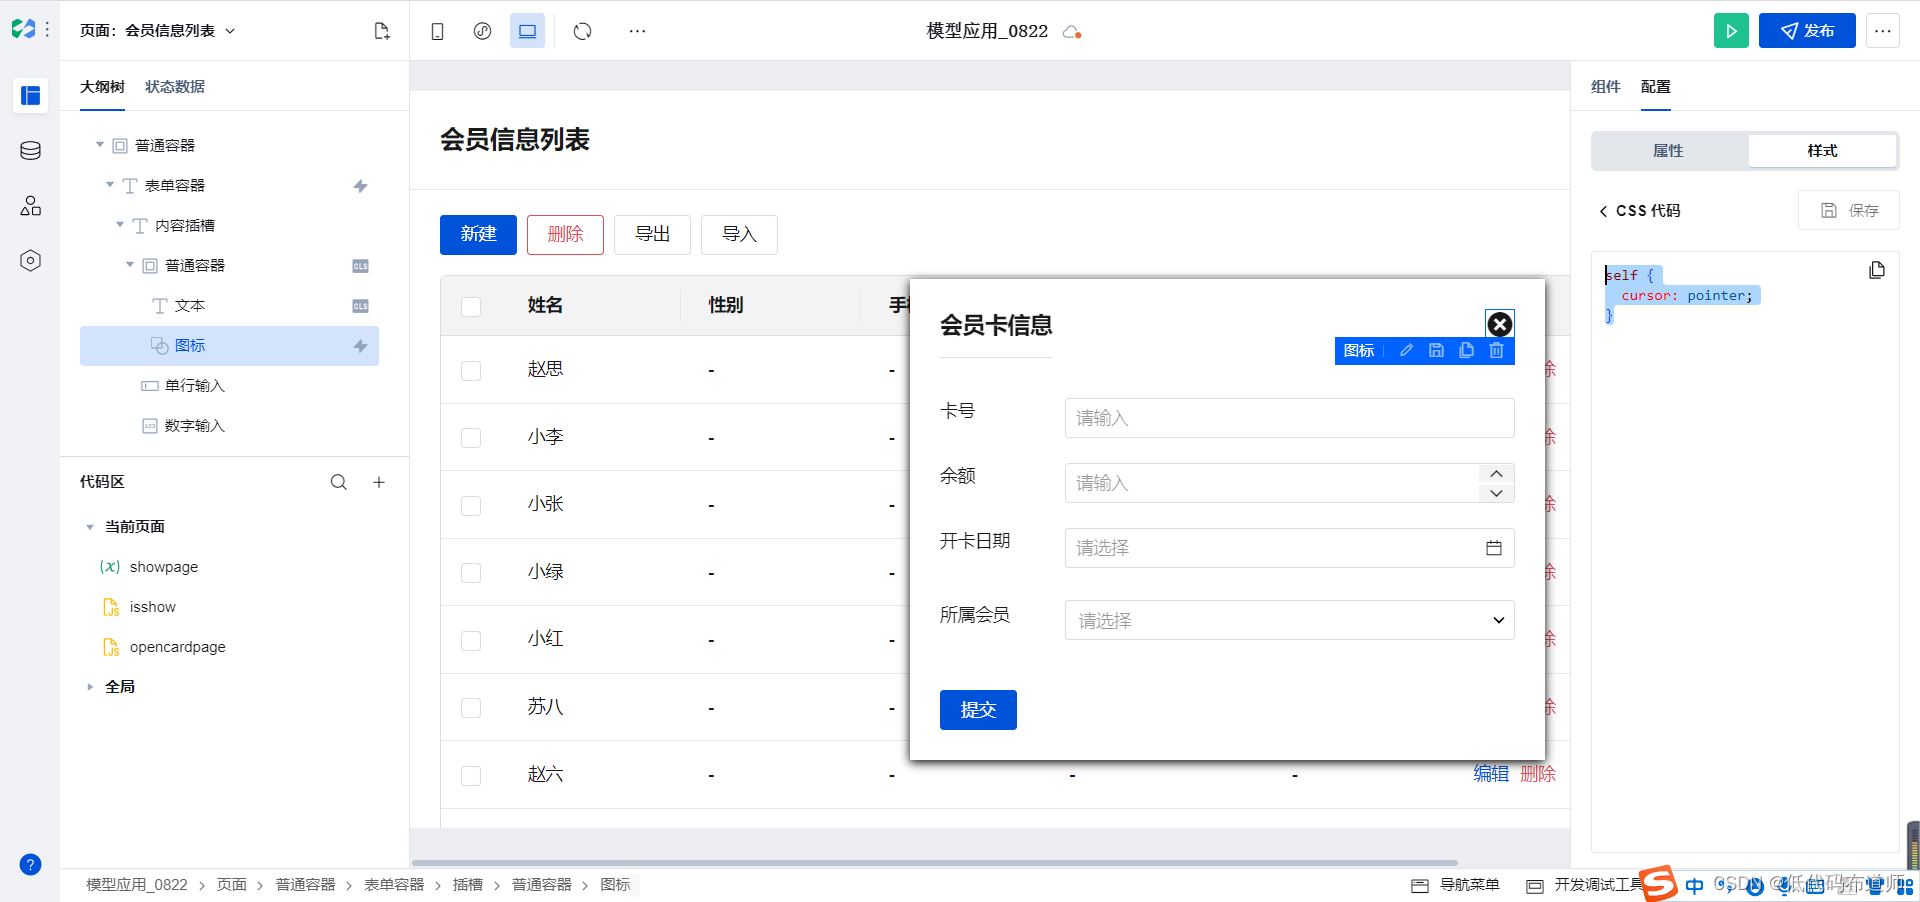Click the edit pencil on 图标 toolbar

pos(1406,350)
